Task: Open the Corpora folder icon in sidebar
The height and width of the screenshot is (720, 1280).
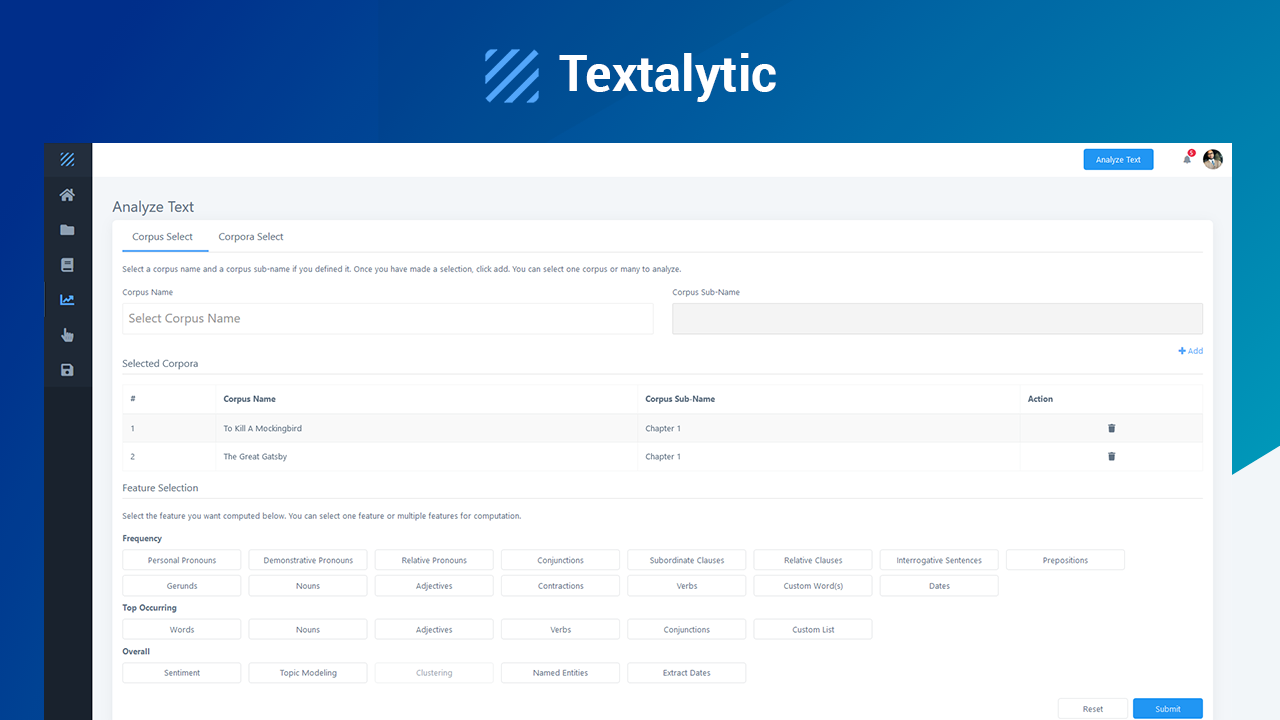Action: tap(67, 229)
